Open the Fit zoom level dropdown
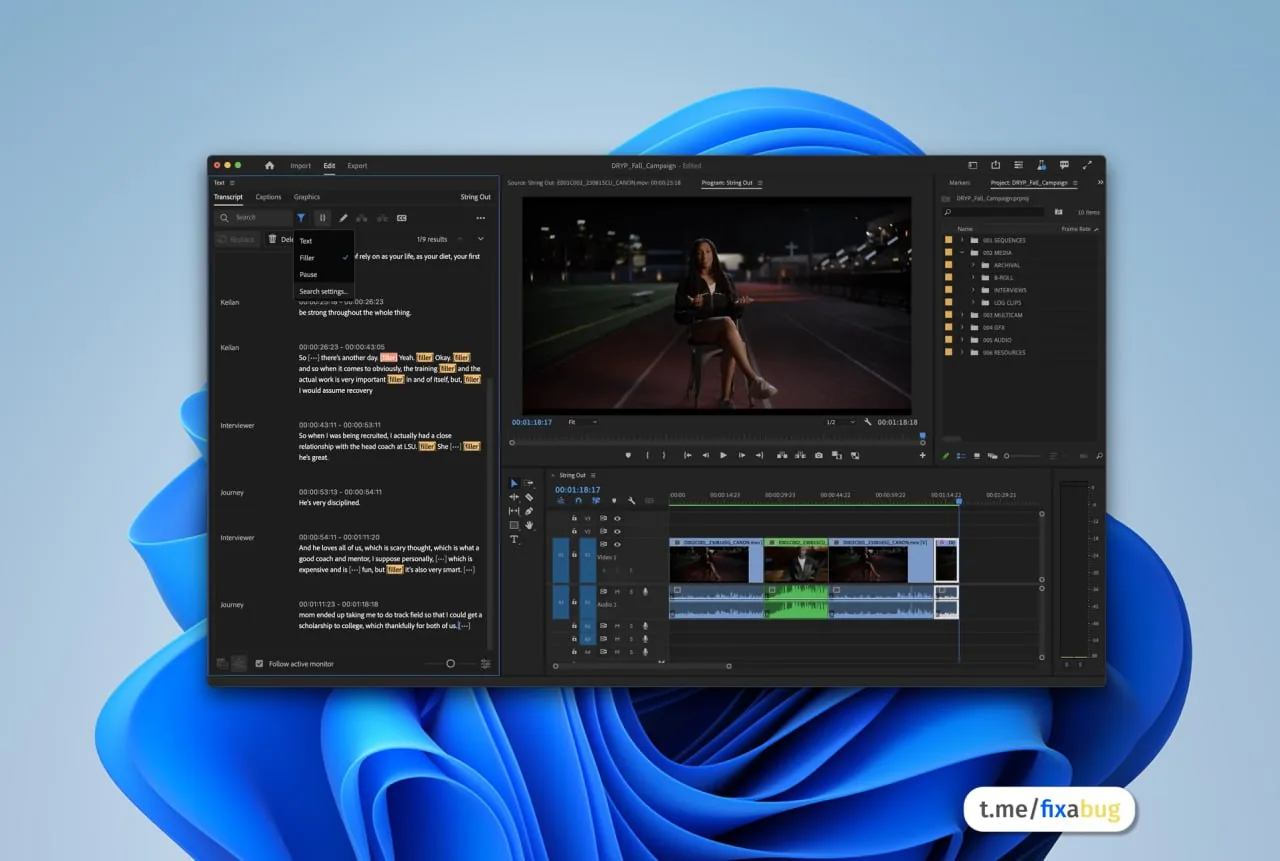 pos(583,422)
